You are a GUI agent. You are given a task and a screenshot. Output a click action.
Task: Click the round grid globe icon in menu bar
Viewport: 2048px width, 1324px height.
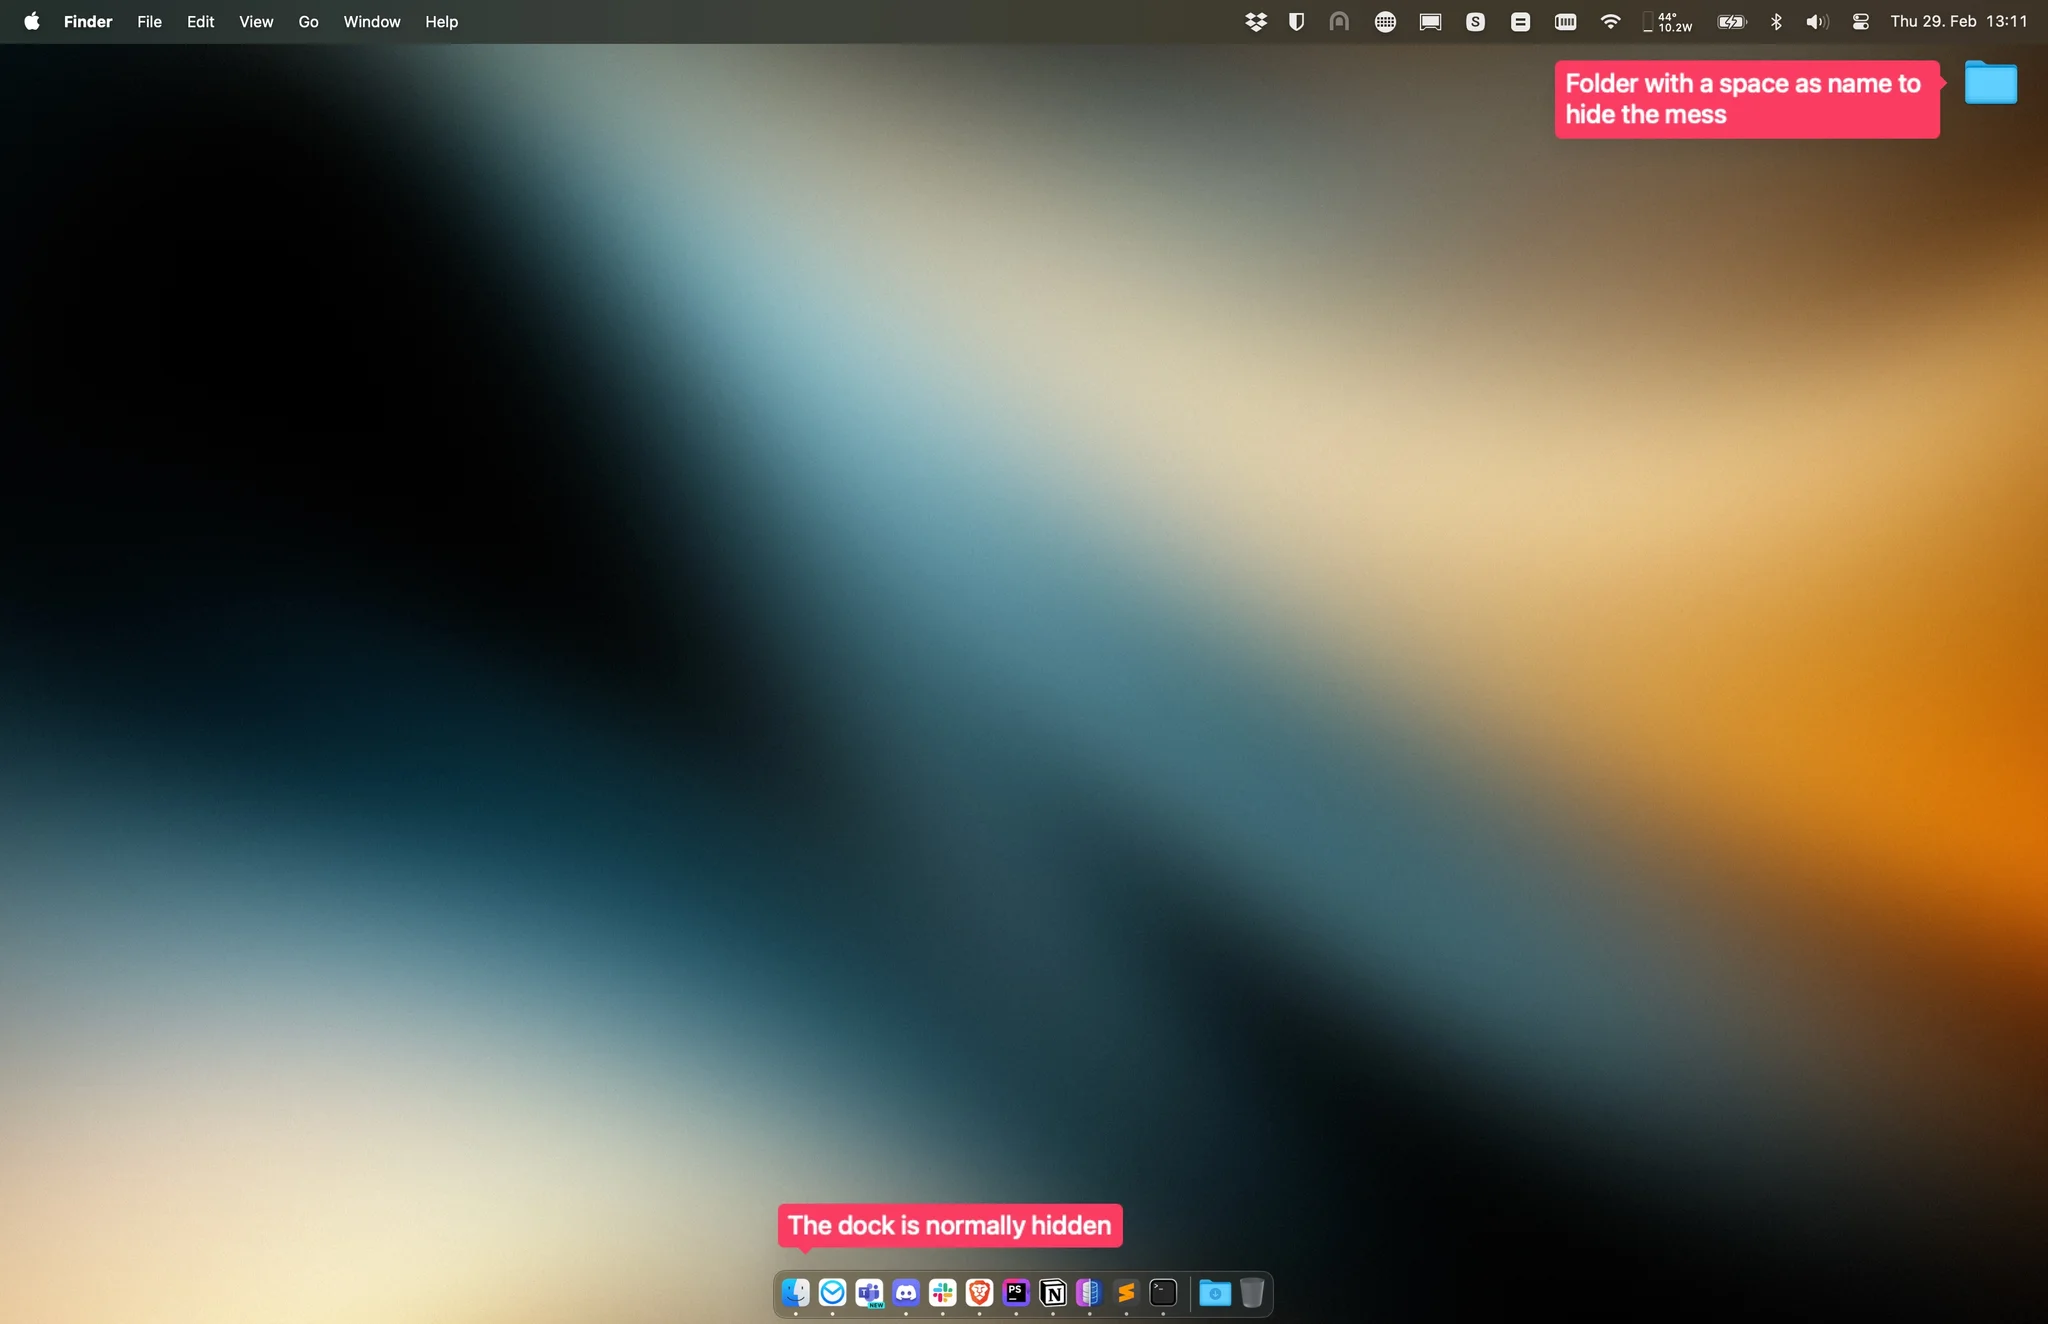(1385, 22)
